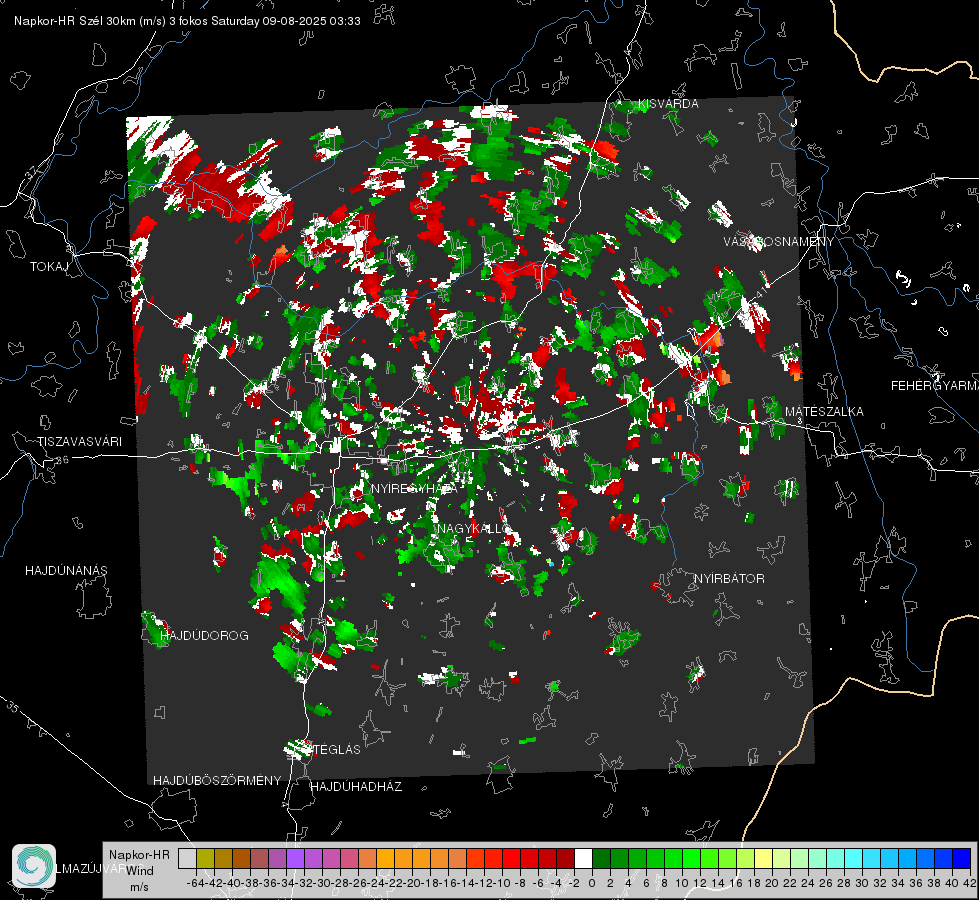
Task: Click the m/s unit label in legend
Action: [139, 887]
